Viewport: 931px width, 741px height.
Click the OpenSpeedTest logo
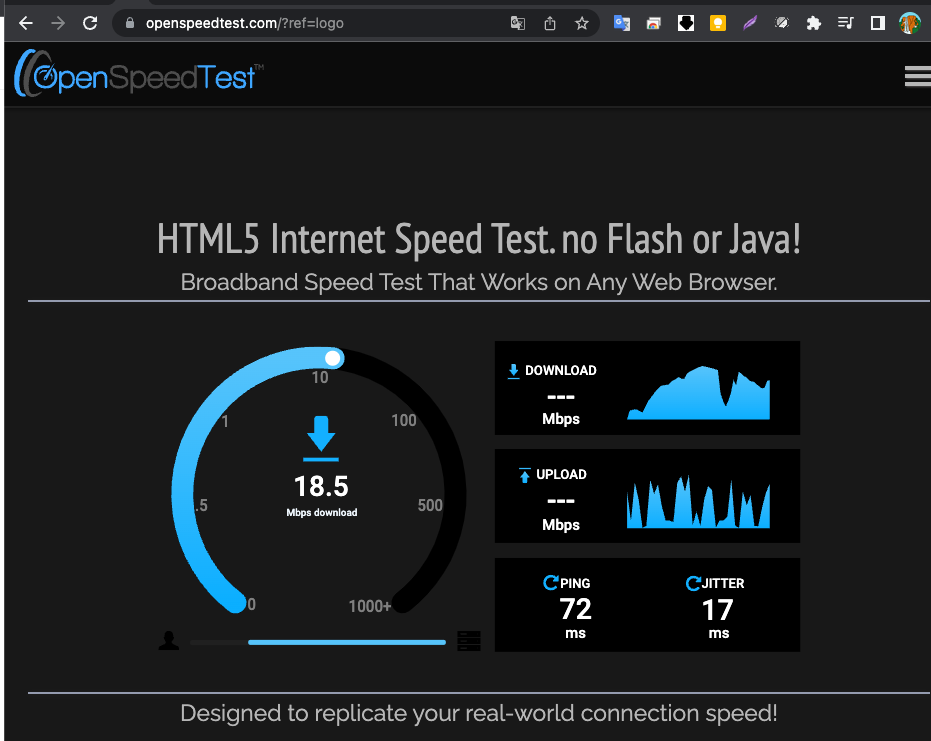(x=138, y=74)
